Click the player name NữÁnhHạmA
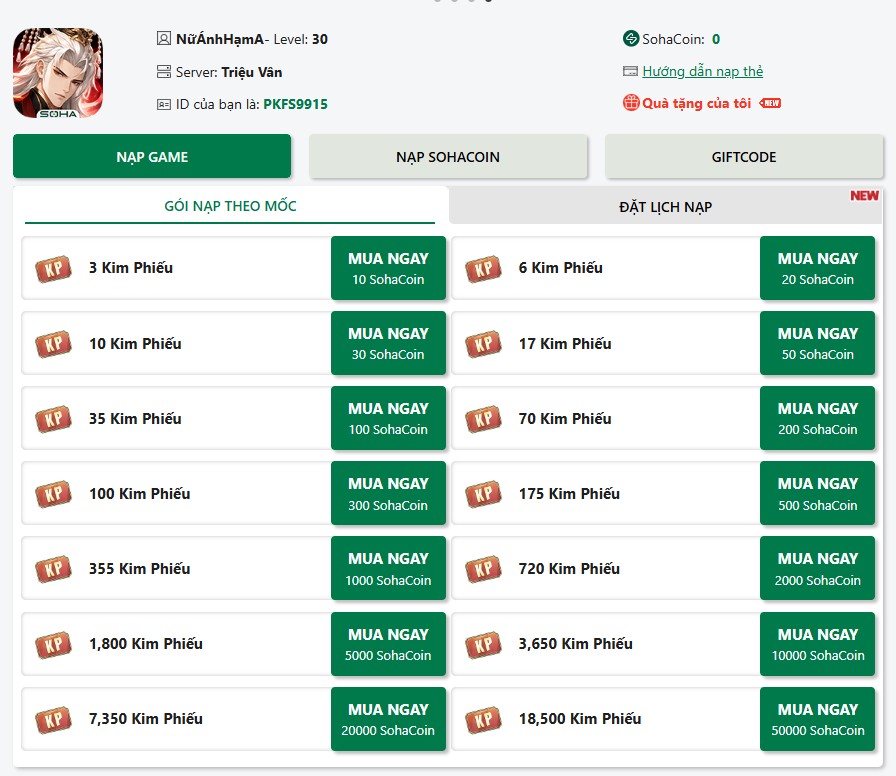896x776 pixels. (219, 39)
